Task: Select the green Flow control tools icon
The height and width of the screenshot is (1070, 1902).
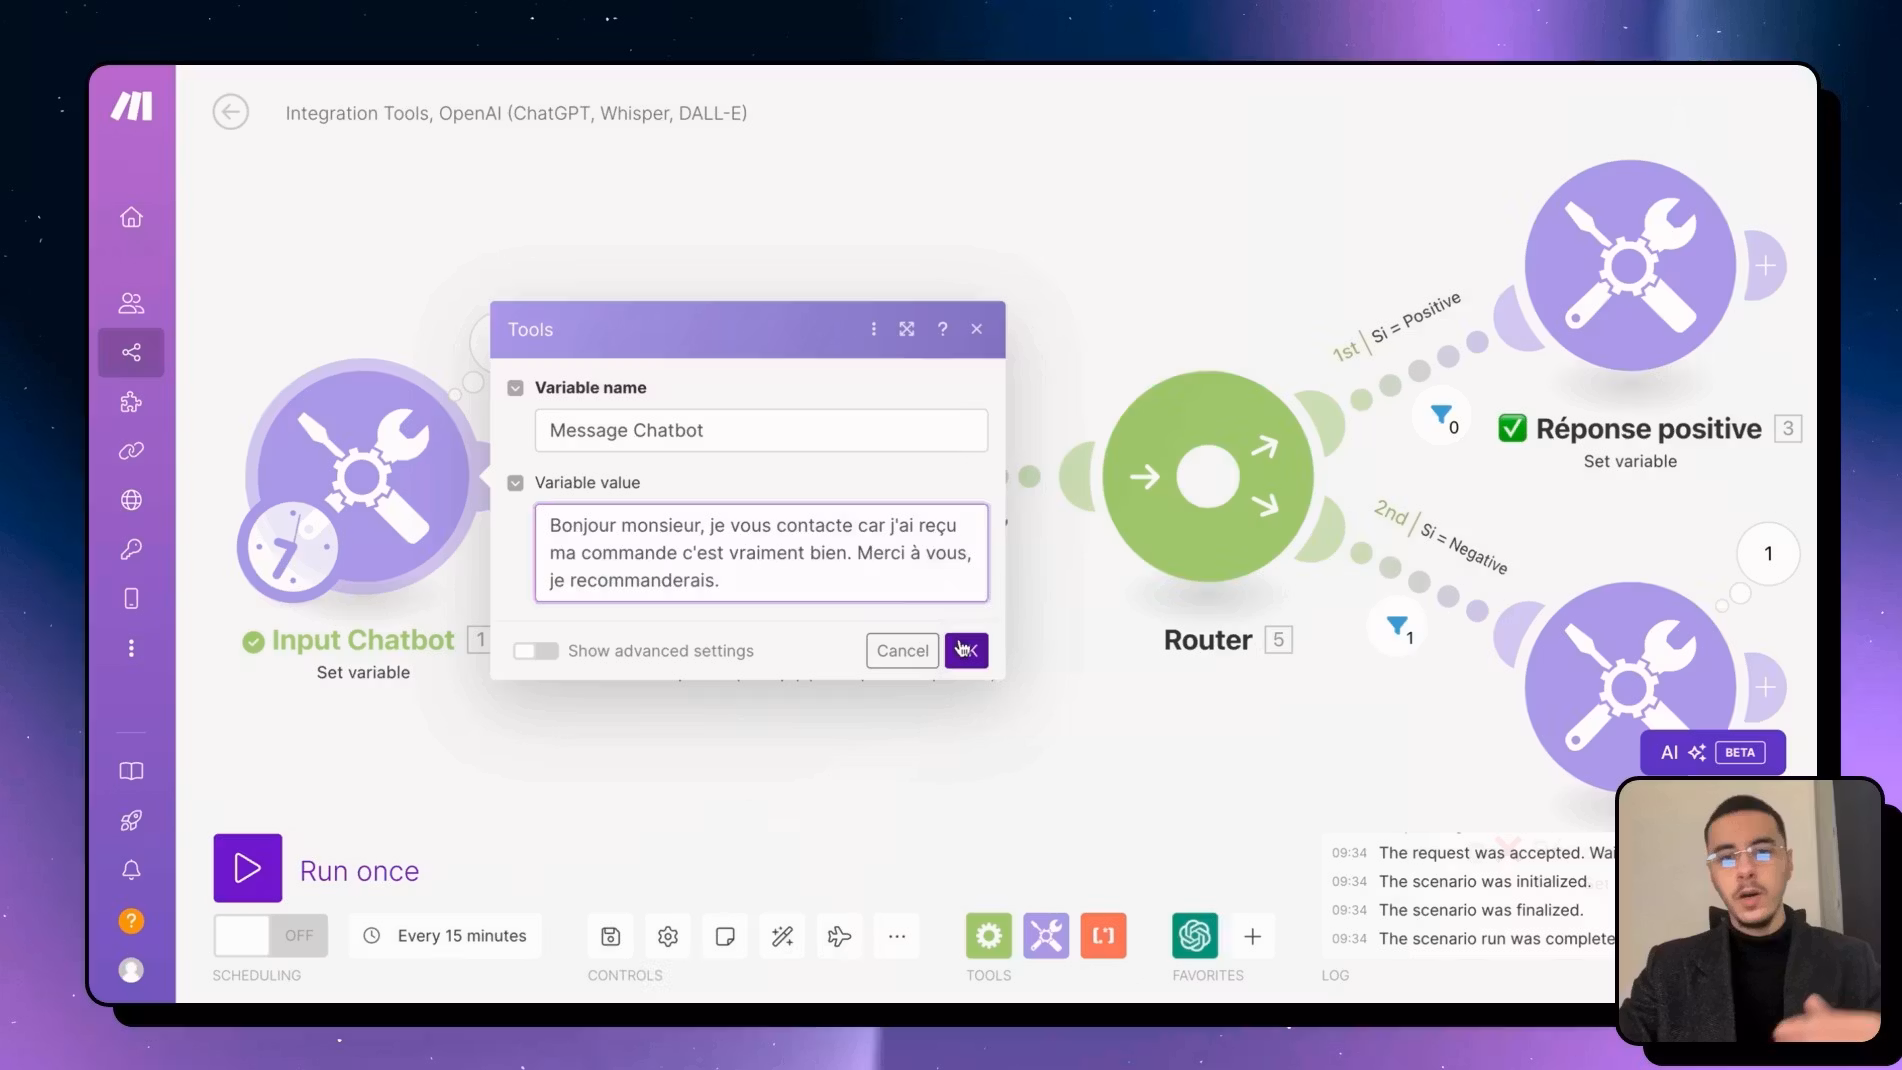Action: pyautogui.click(x=988, y=936)
